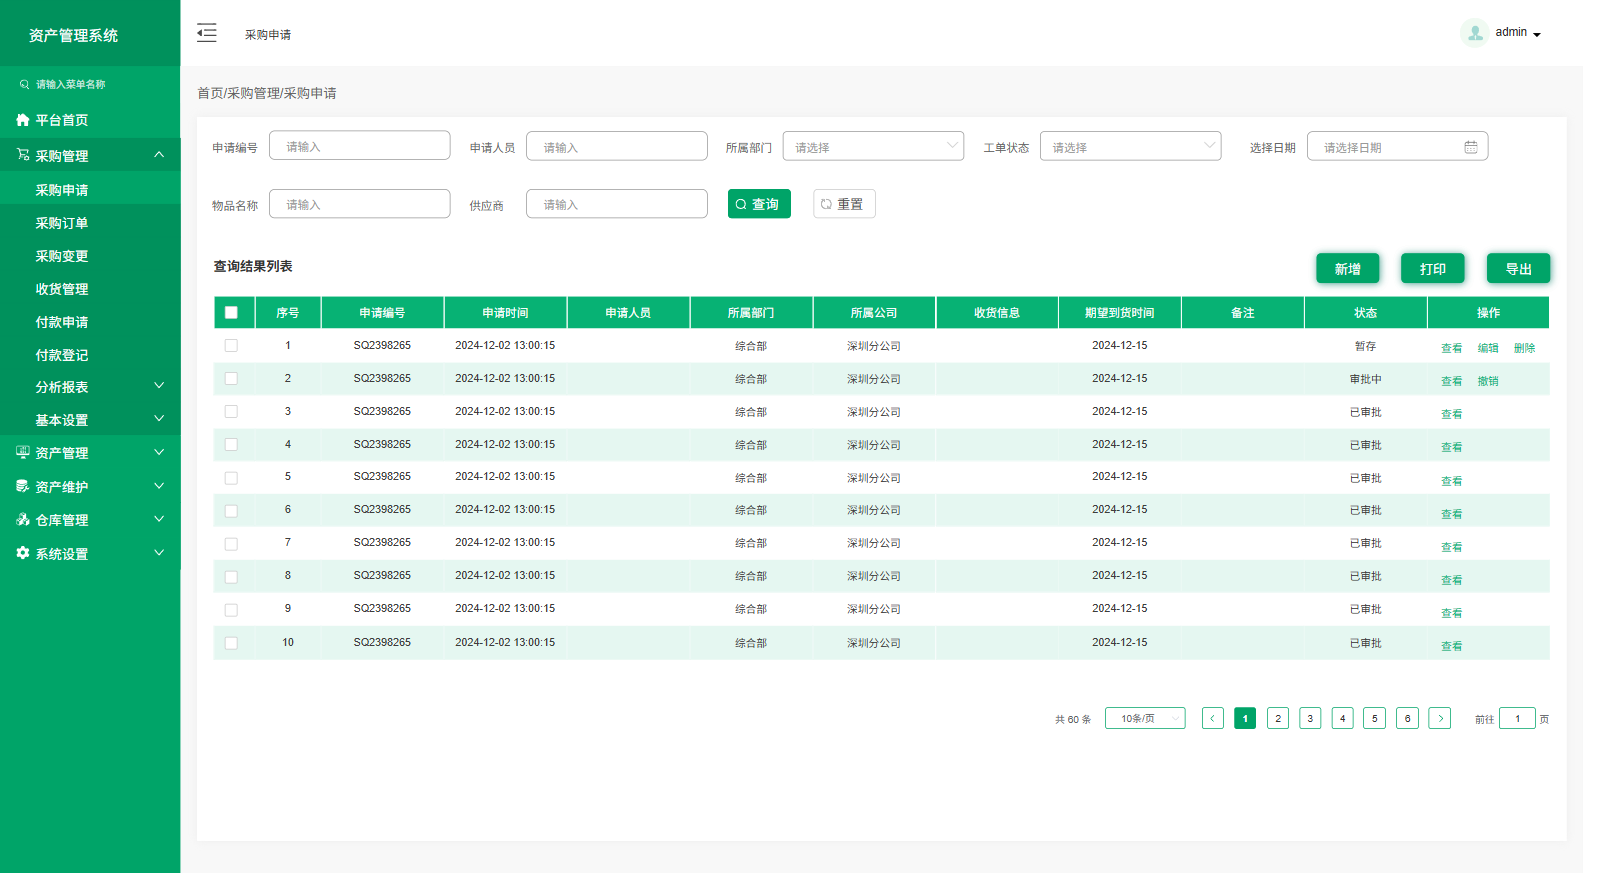Open the 10条/页 page size selector

(x=1144, y=718)
